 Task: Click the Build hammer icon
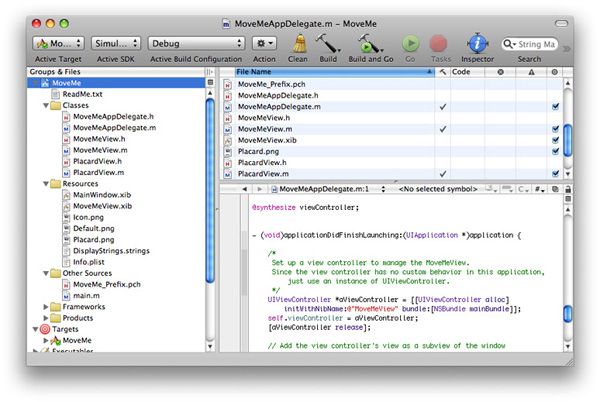point(328,43)
